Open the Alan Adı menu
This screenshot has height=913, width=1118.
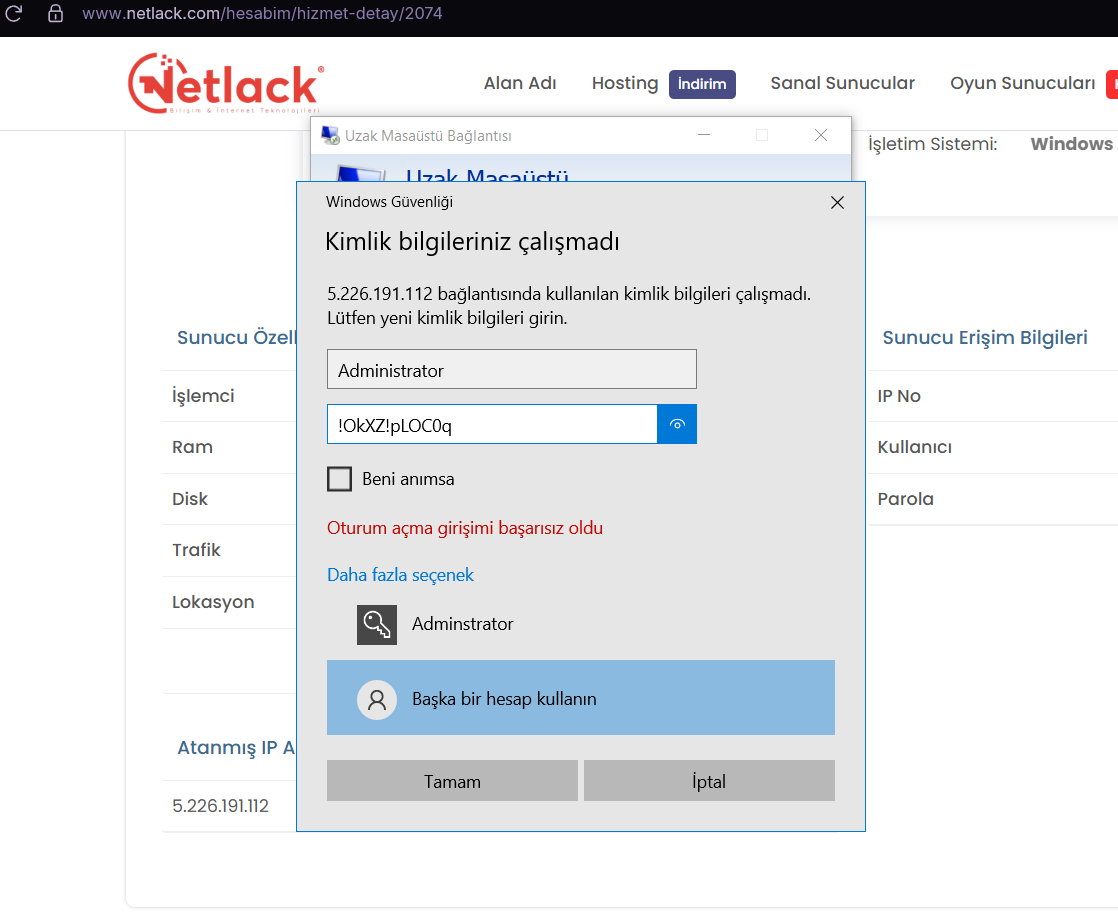click(x=520, y=83)
